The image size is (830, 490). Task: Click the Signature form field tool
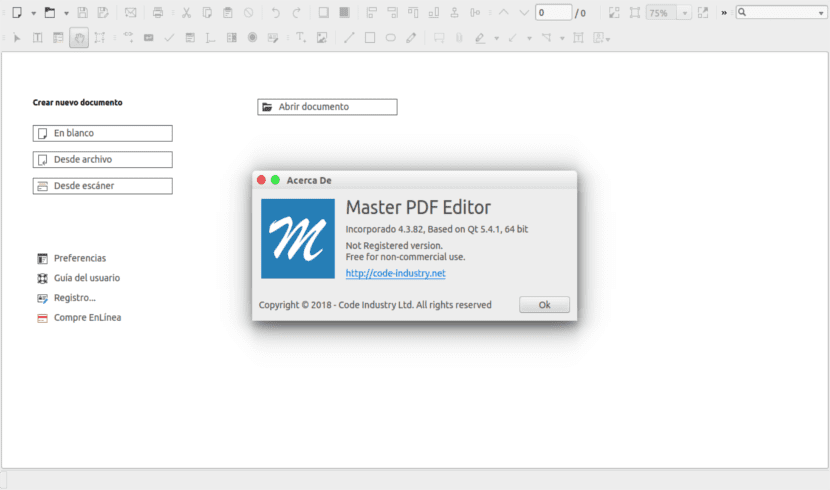pos(273,38)
